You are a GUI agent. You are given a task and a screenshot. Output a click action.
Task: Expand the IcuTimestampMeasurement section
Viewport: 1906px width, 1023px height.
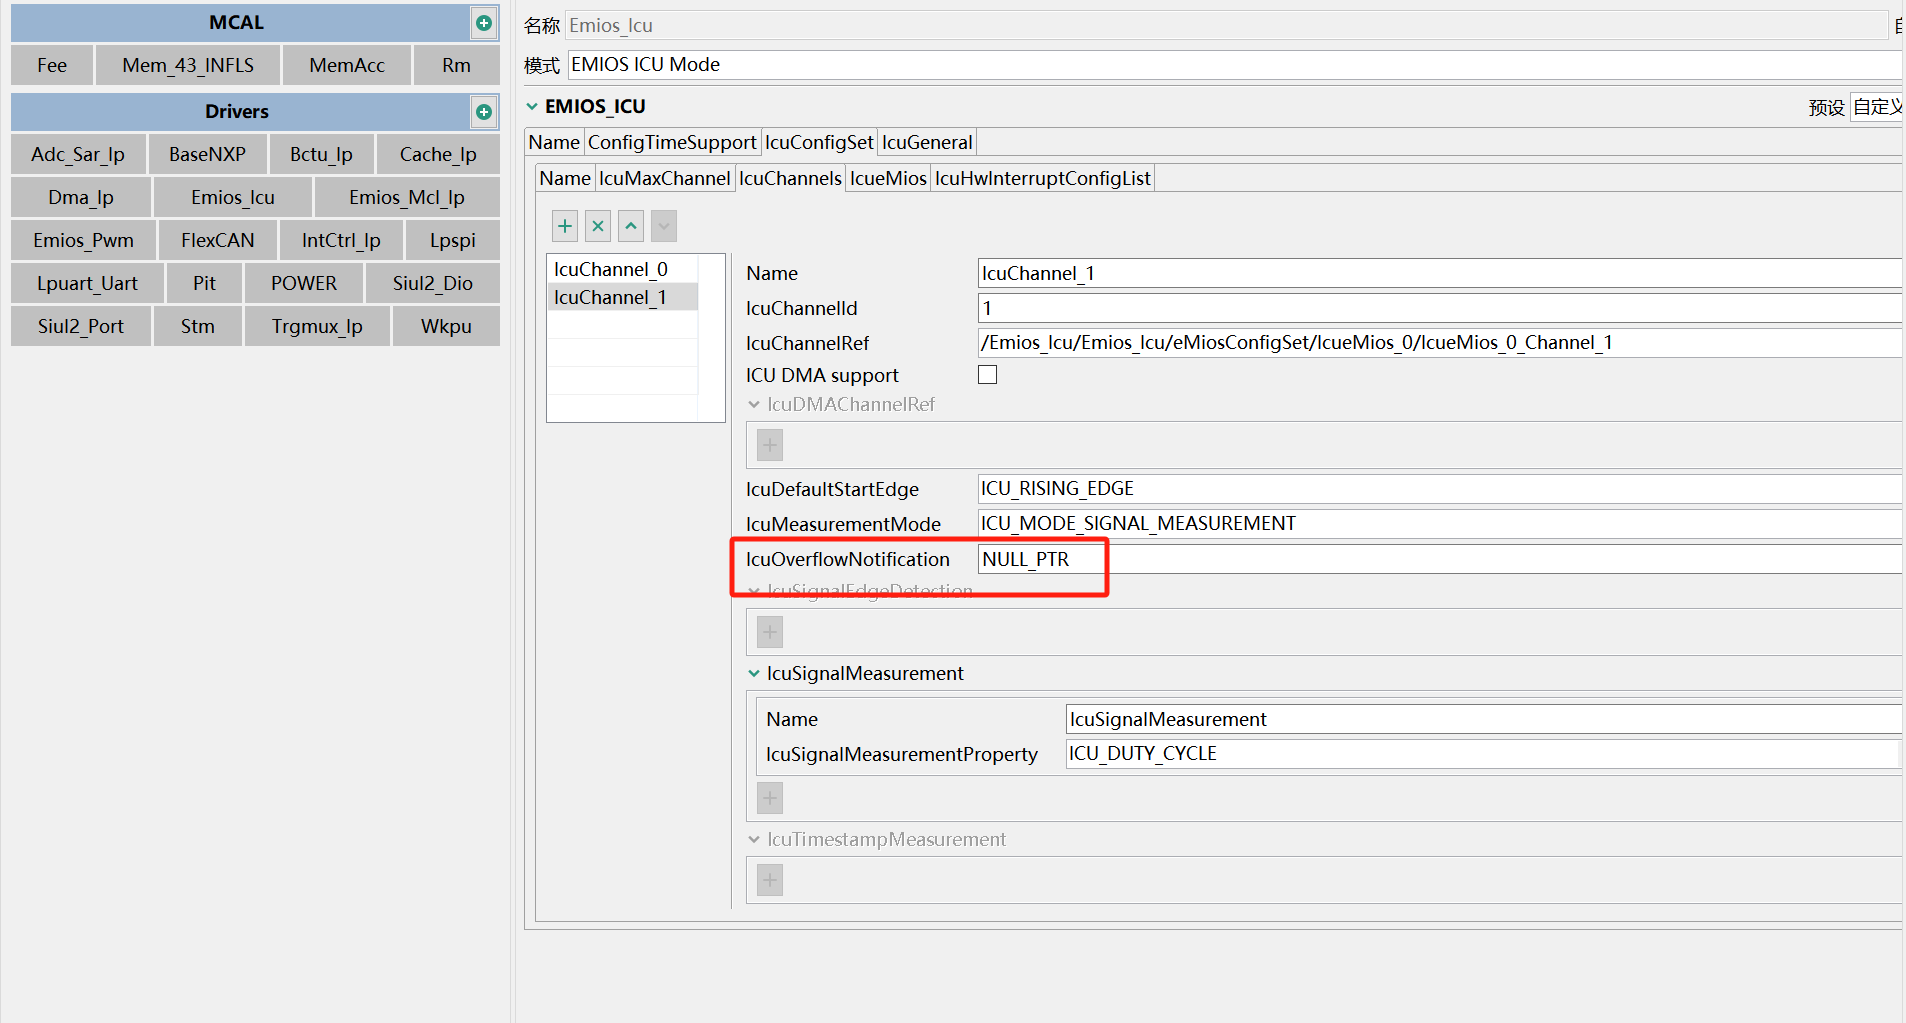point(753,839)
